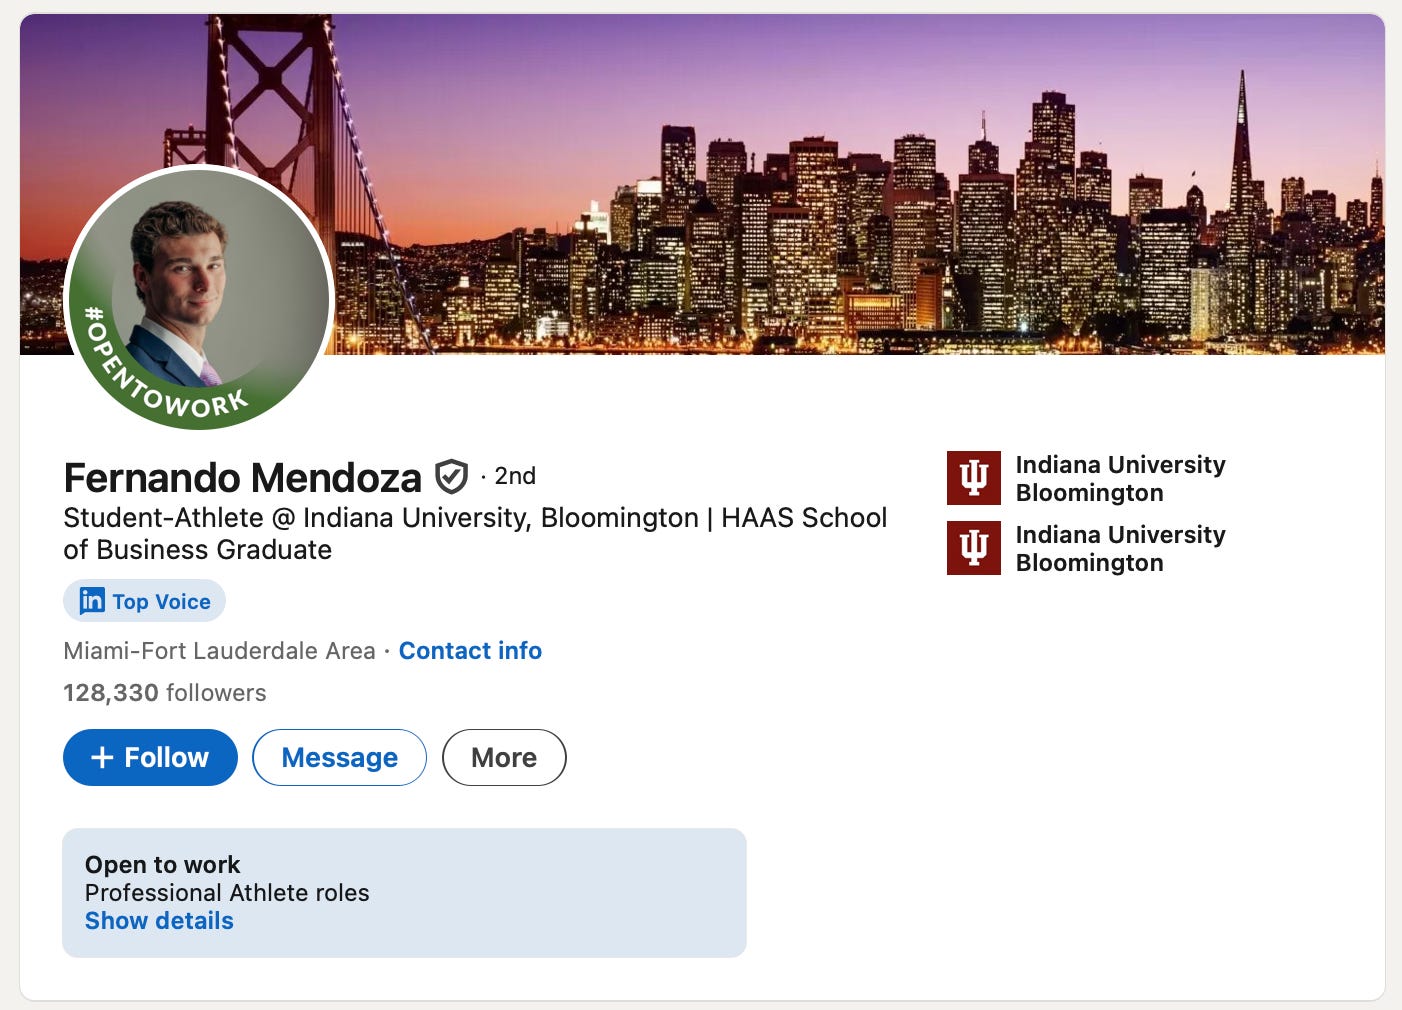
Task: Open first Indiana University Bloomington text link
Action: tap(1120, 479)
